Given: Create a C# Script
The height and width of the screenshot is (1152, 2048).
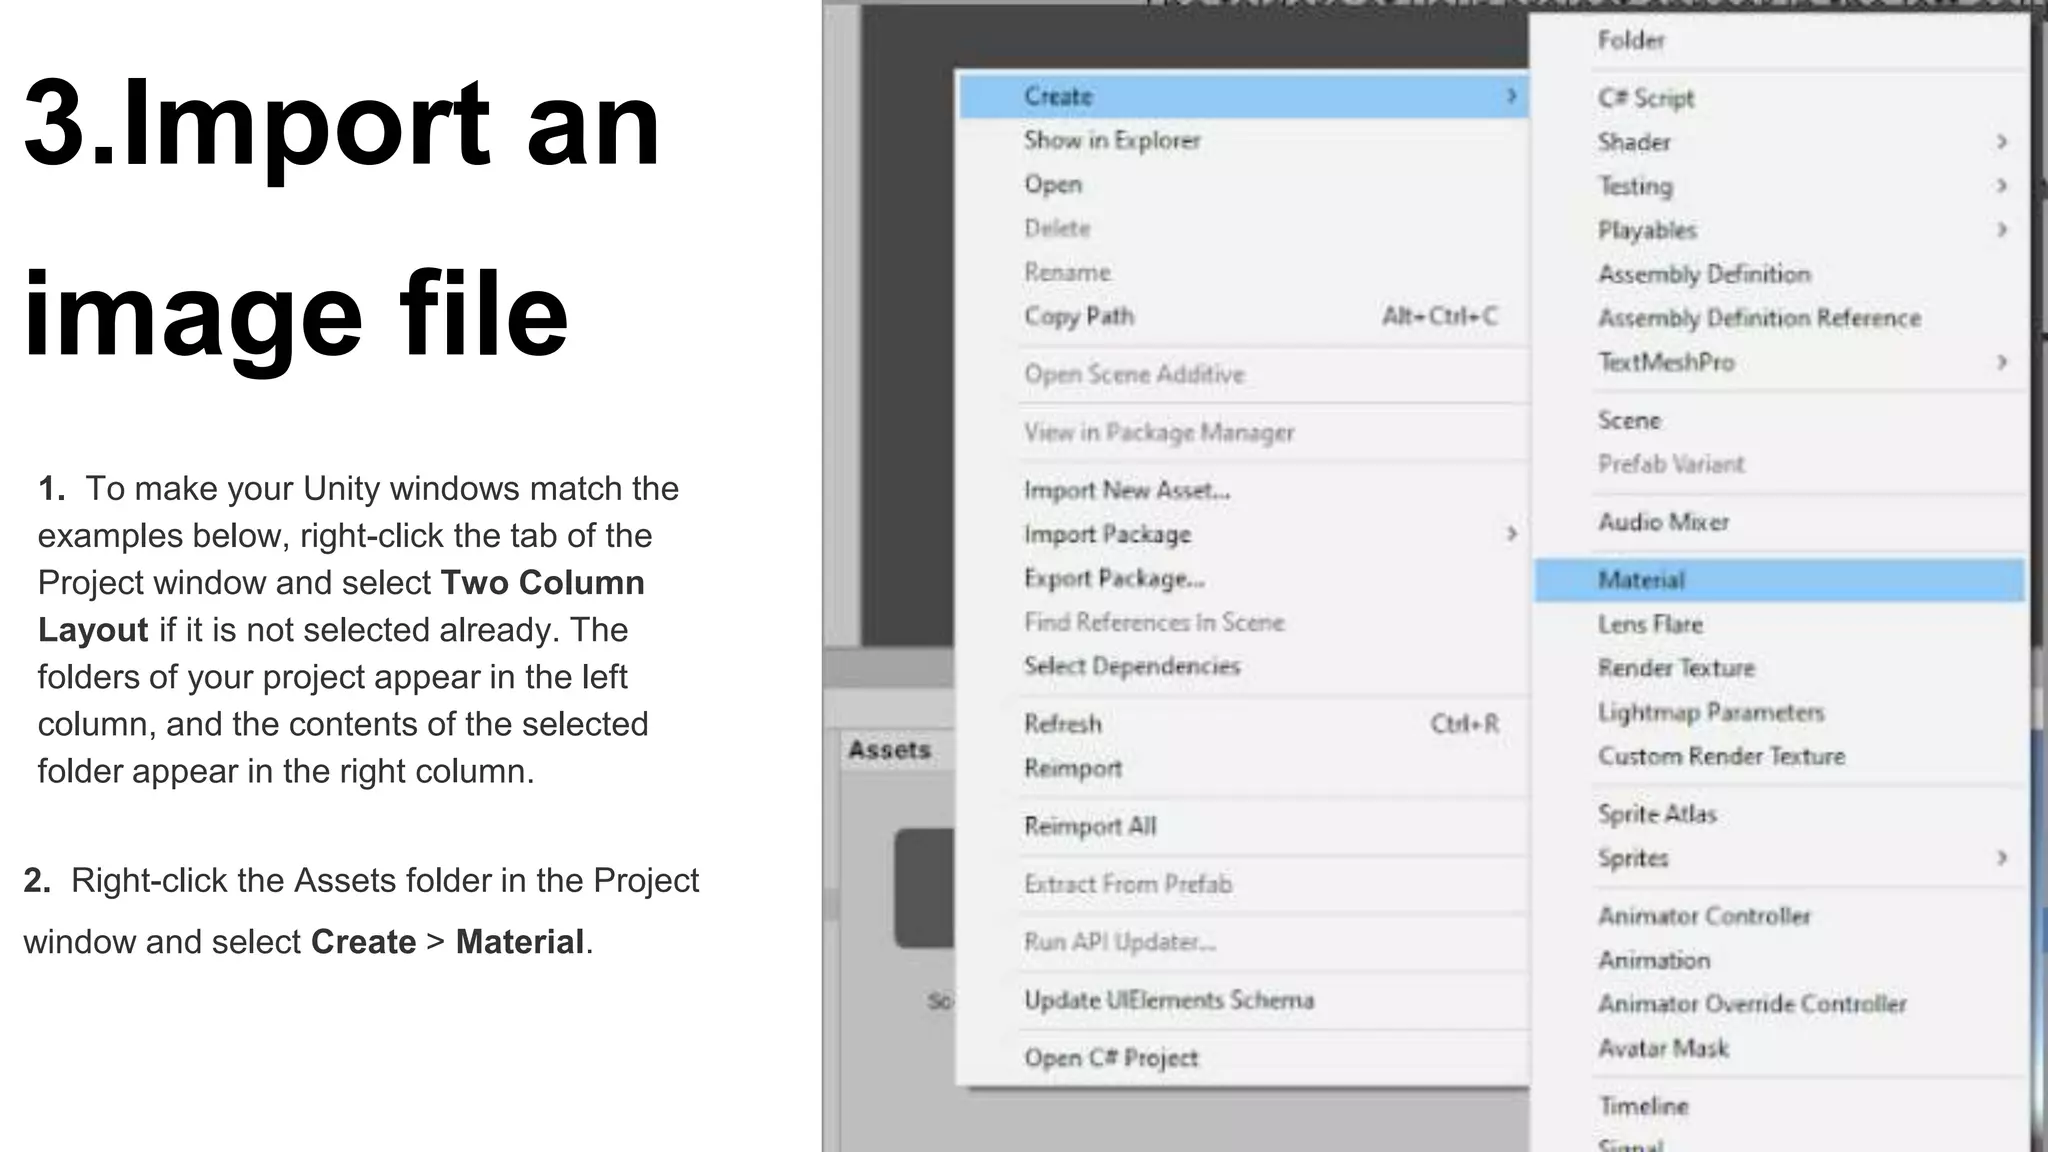Looking at the screenshot, I should (1780, 98).
